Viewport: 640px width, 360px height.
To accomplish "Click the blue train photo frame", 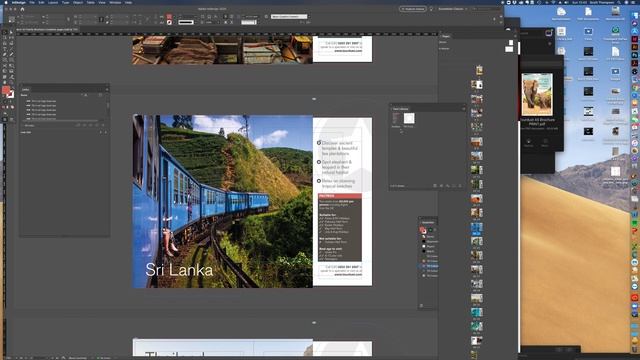I will (222, 201).
